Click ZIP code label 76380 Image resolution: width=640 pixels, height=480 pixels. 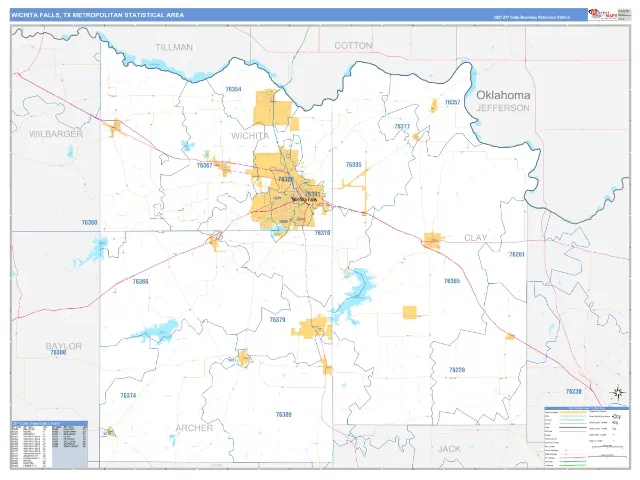point(58,353)
